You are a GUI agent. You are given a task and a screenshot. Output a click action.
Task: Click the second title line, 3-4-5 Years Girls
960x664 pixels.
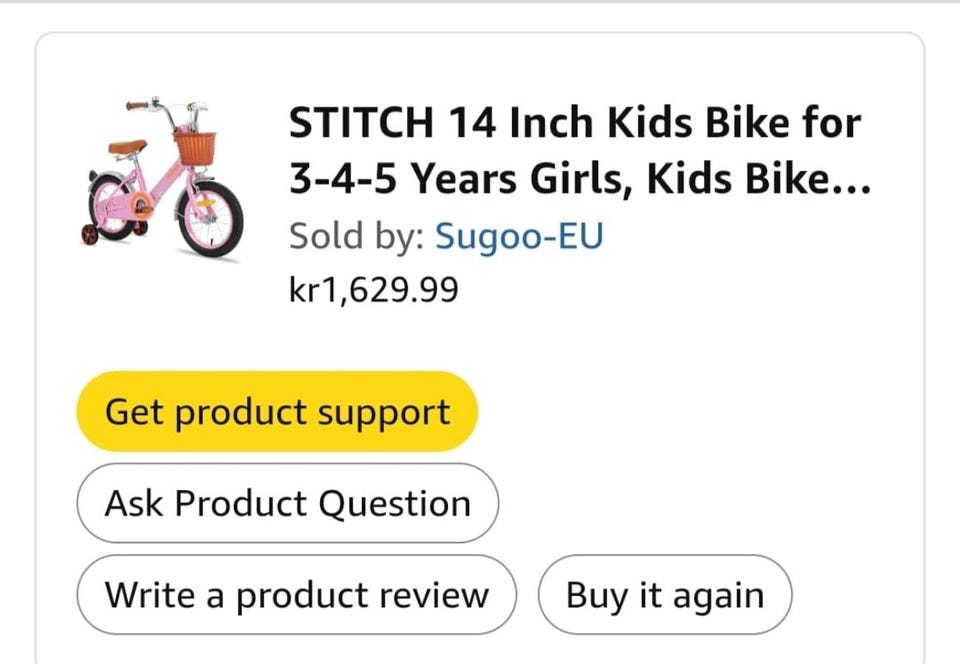(463, 180)
